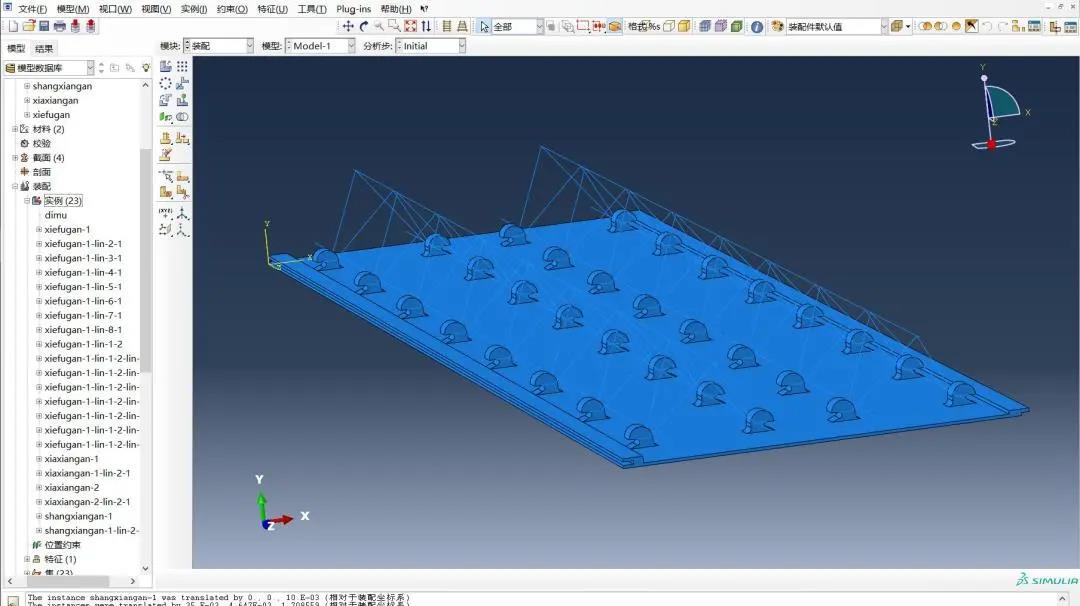1080x606 pixels.
Task: Click the Auto-Fit View icon
Action: (410, 26)
